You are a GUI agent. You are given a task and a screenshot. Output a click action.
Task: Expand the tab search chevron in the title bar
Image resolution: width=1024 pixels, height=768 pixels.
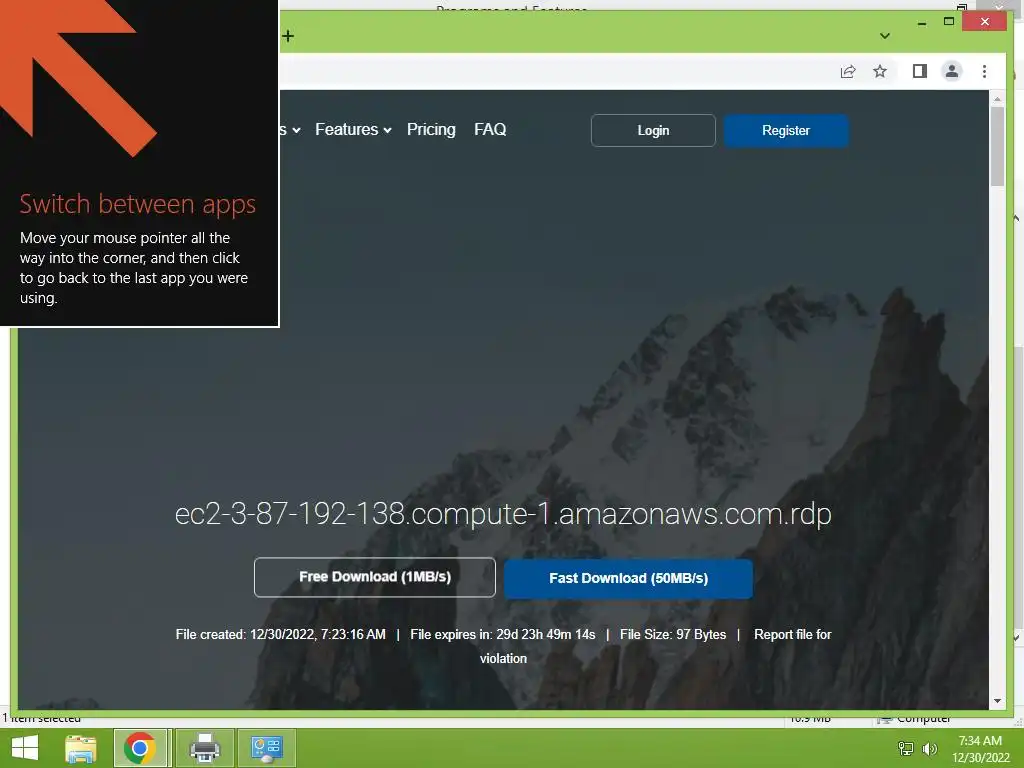click(884, 36)
